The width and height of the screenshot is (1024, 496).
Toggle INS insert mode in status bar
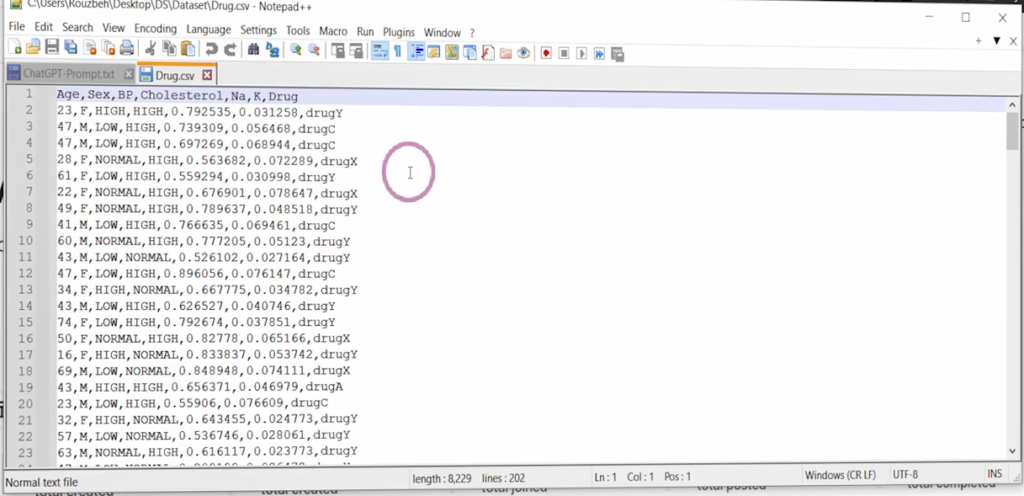(x=994, y=476)
